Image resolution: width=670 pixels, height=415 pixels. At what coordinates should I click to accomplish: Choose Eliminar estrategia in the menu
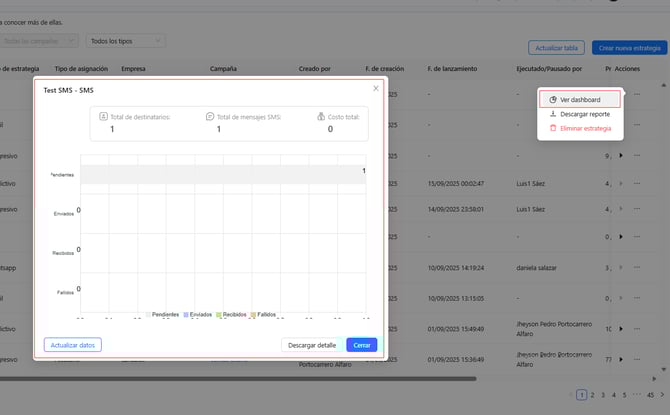(x=585, y=129)
